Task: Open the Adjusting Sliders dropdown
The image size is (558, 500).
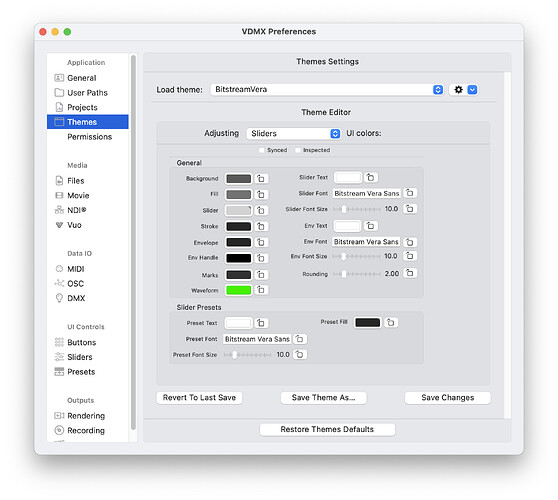Action: coord(294,133)
